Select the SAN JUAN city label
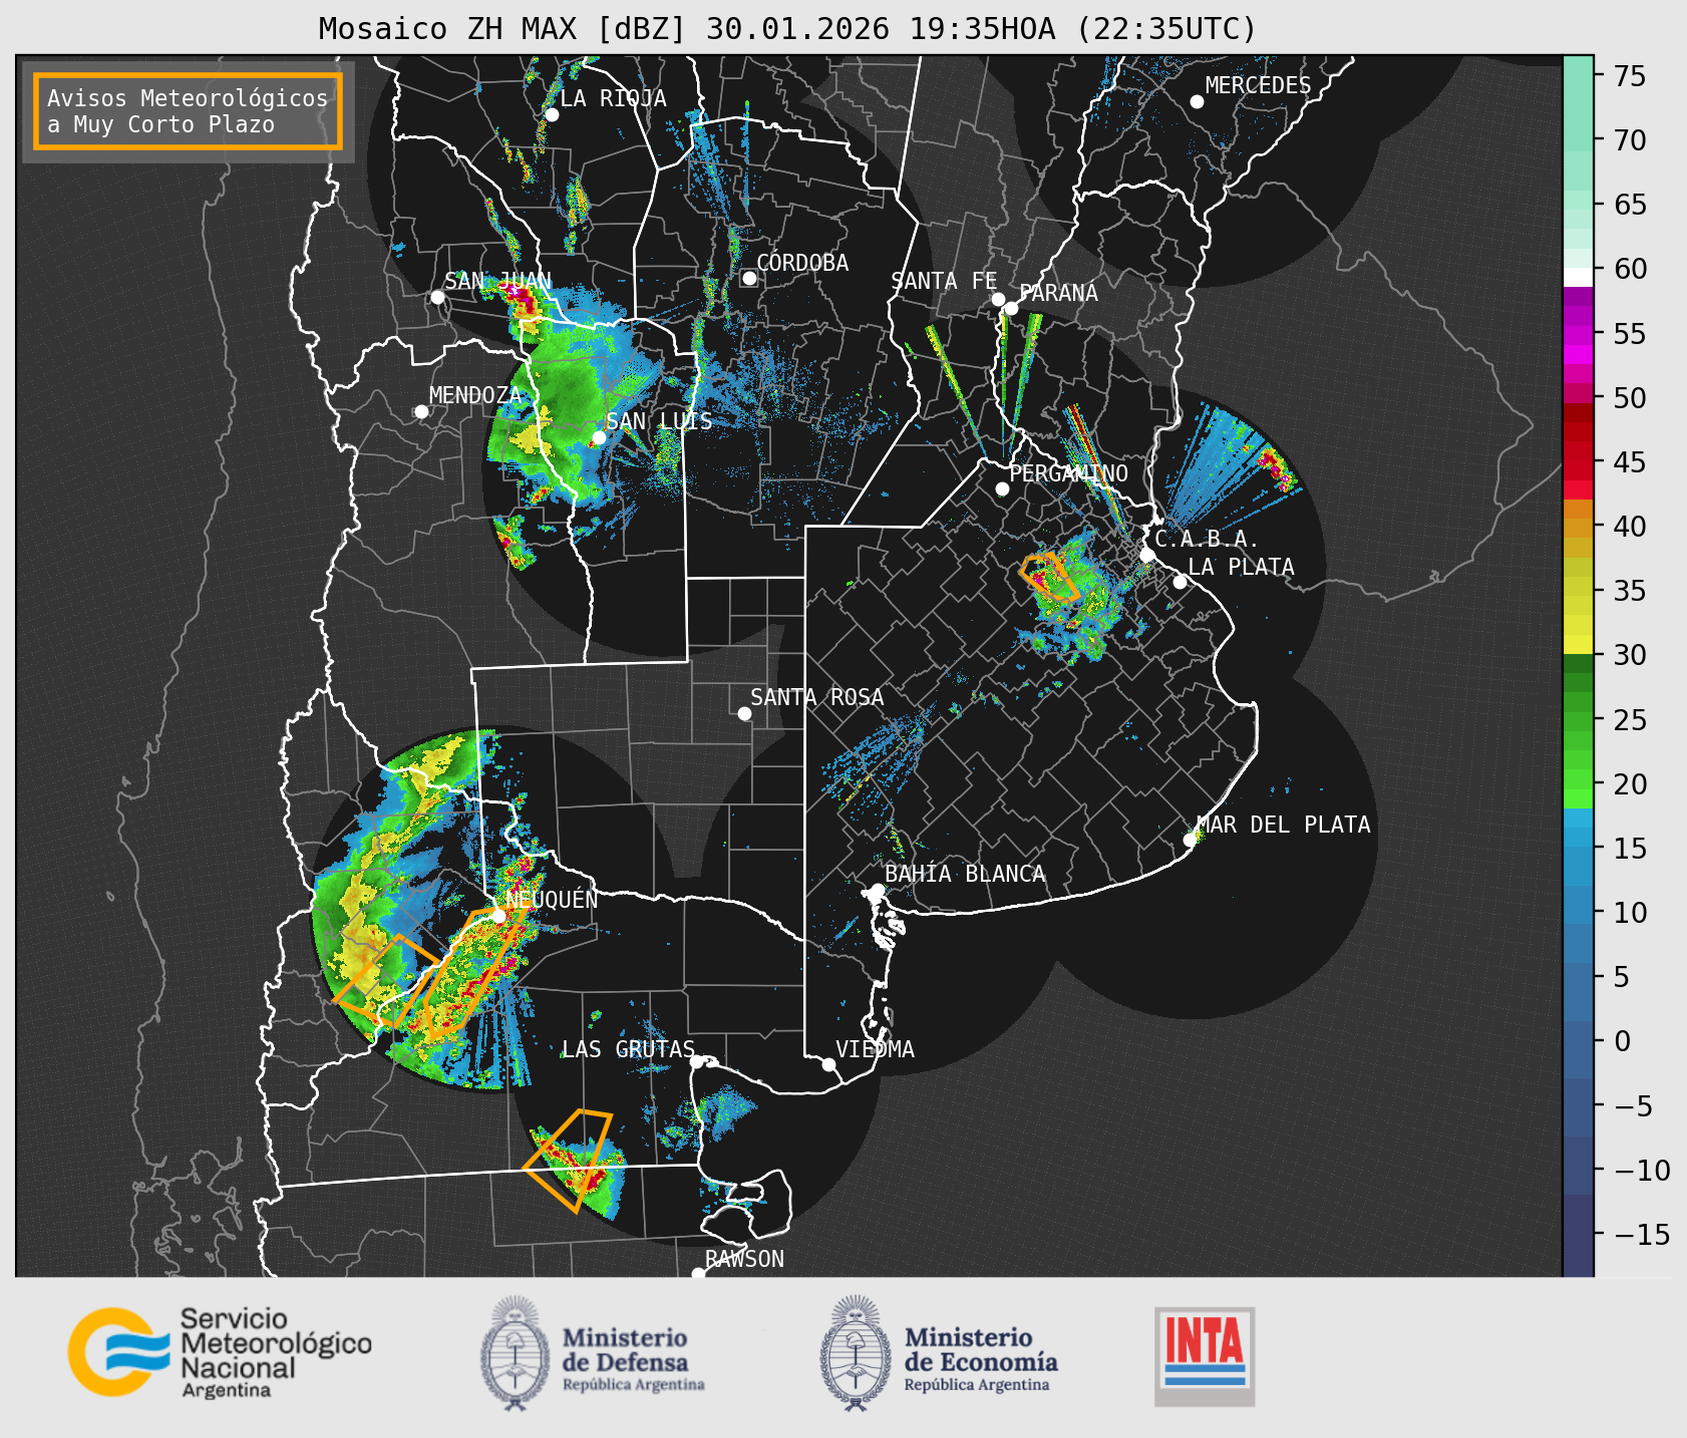1687x1438 pixels. (498, 281)
